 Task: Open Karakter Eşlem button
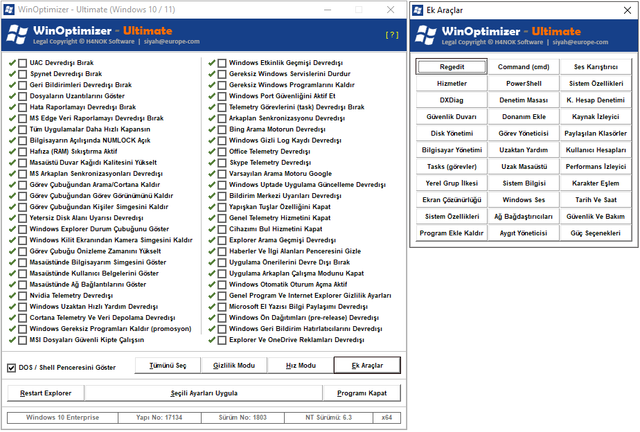tap(596, 183)
